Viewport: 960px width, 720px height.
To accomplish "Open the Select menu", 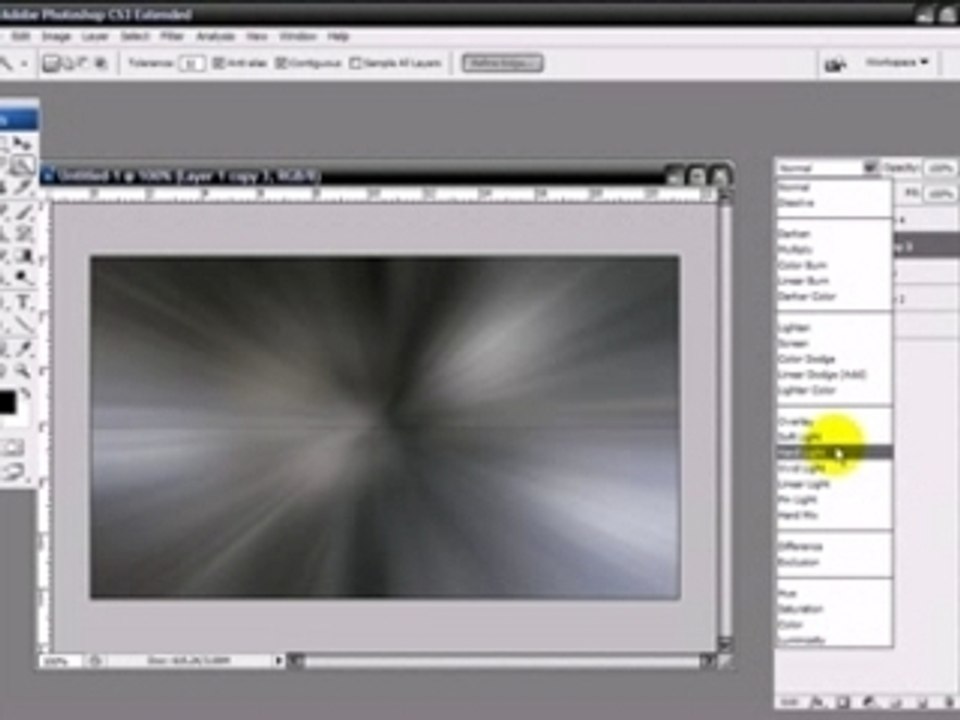I will pos(135,36).
